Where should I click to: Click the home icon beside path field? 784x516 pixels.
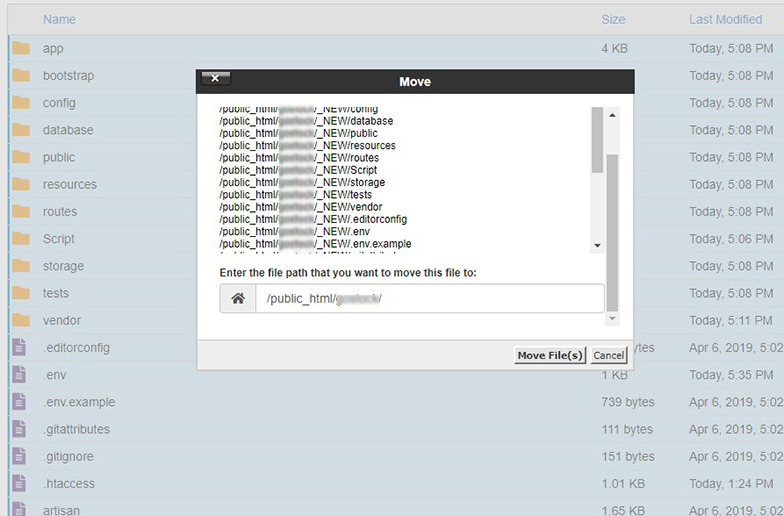238,299
